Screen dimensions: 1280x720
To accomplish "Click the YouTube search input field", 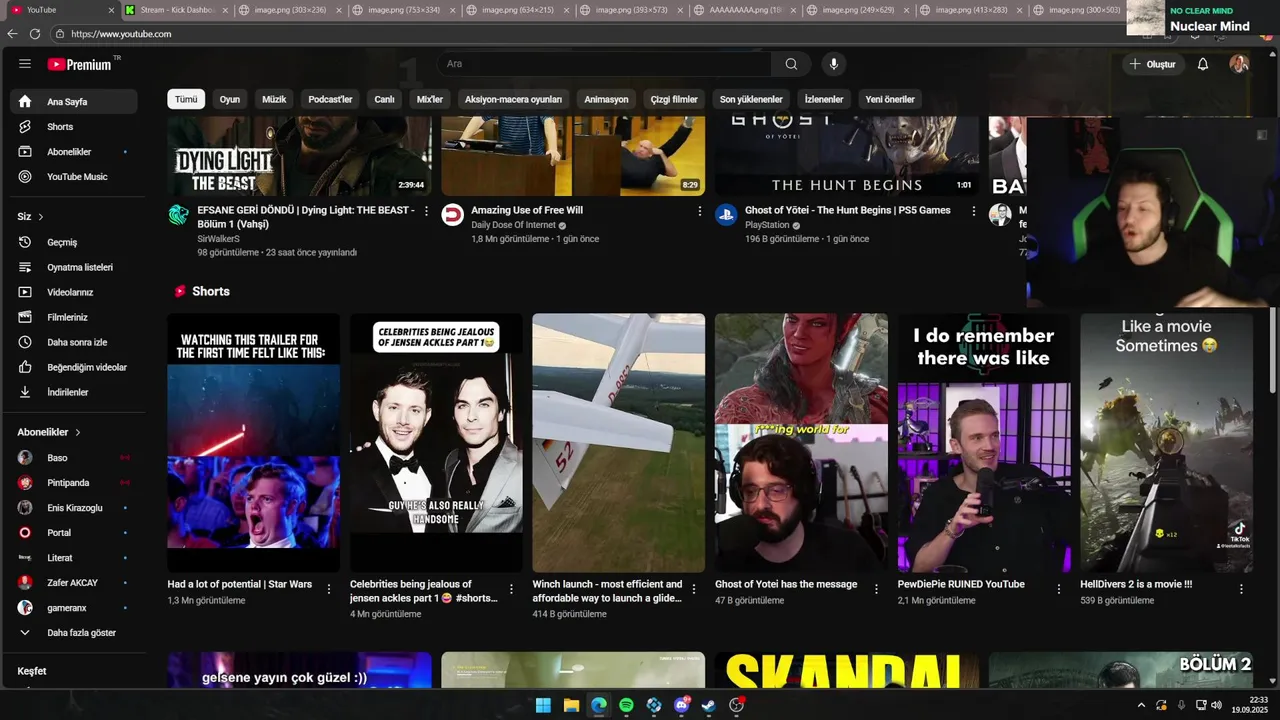I will [604, 64].
